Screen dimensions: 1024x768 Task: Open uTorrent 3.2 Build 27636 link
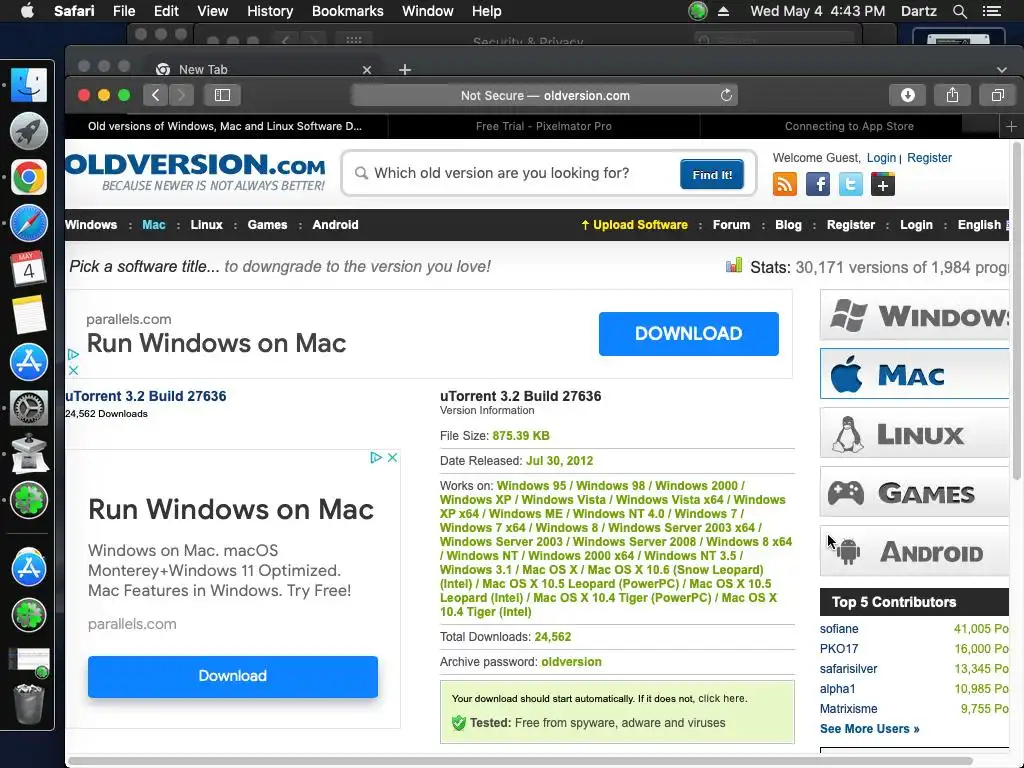[x=146, y=396]
